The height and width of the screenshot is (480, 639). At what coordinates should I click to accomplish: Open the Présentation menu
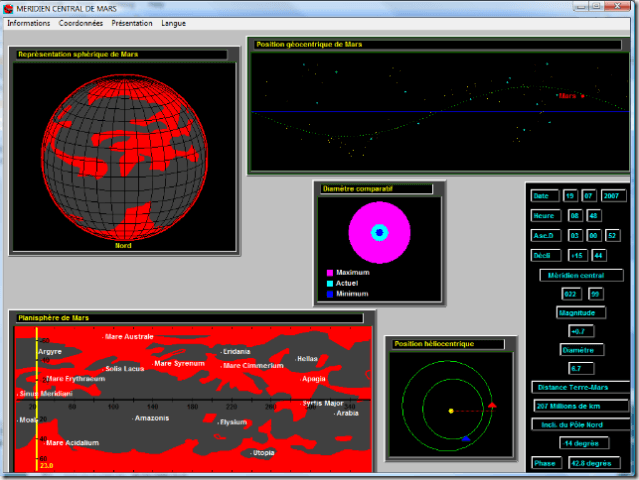[x=132, y=22]
